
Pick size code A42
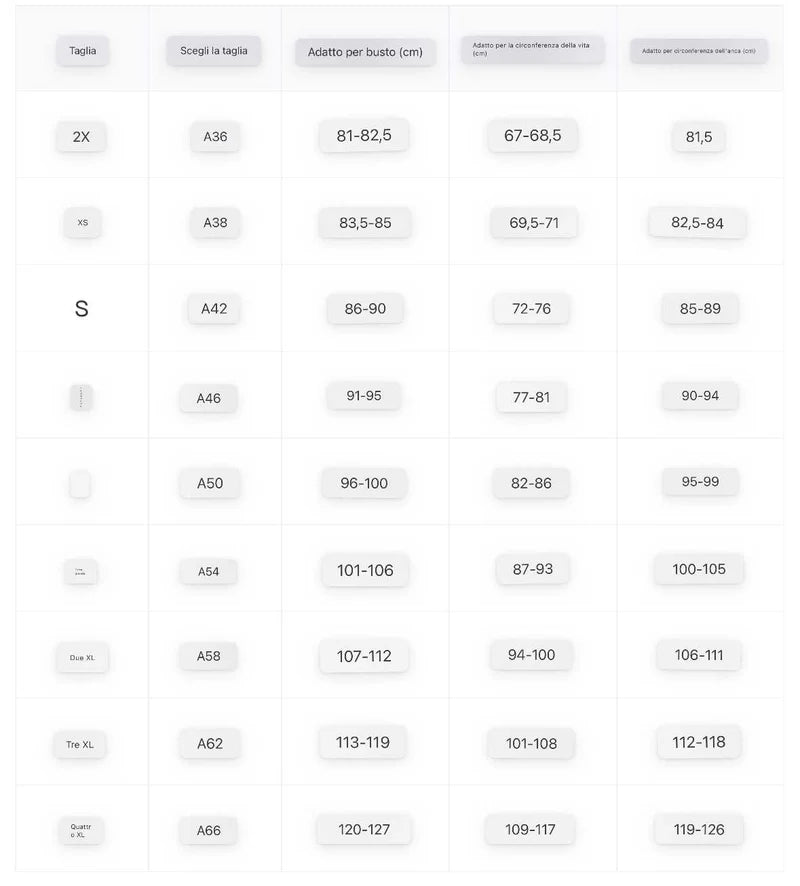tap(214, 308)
